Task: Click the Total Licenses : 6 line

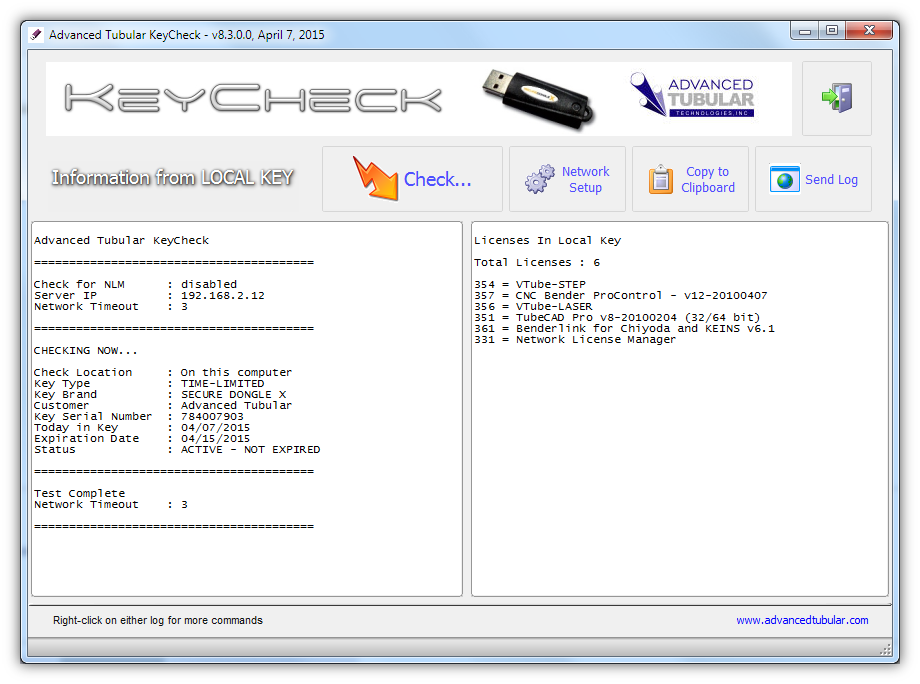Action: [537, 263]
